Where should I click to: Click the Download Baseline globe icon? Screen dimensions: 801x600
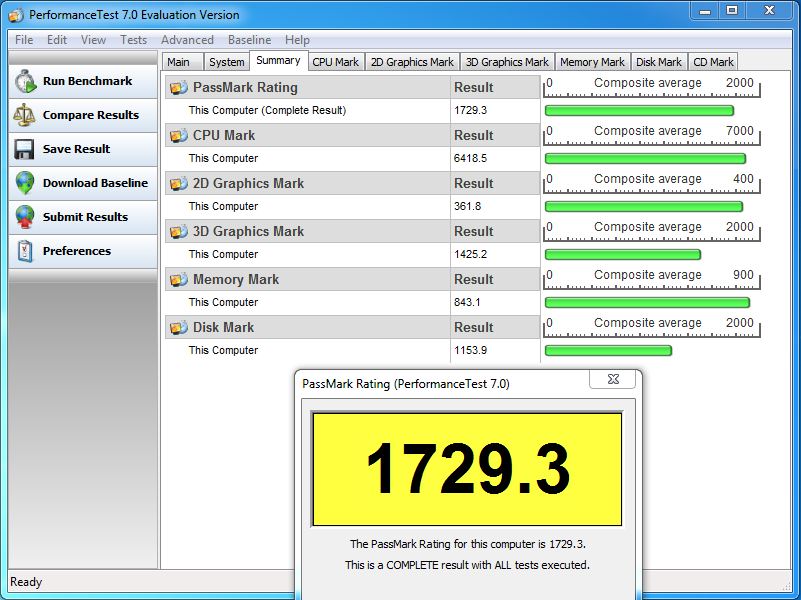tap(25, 184)
